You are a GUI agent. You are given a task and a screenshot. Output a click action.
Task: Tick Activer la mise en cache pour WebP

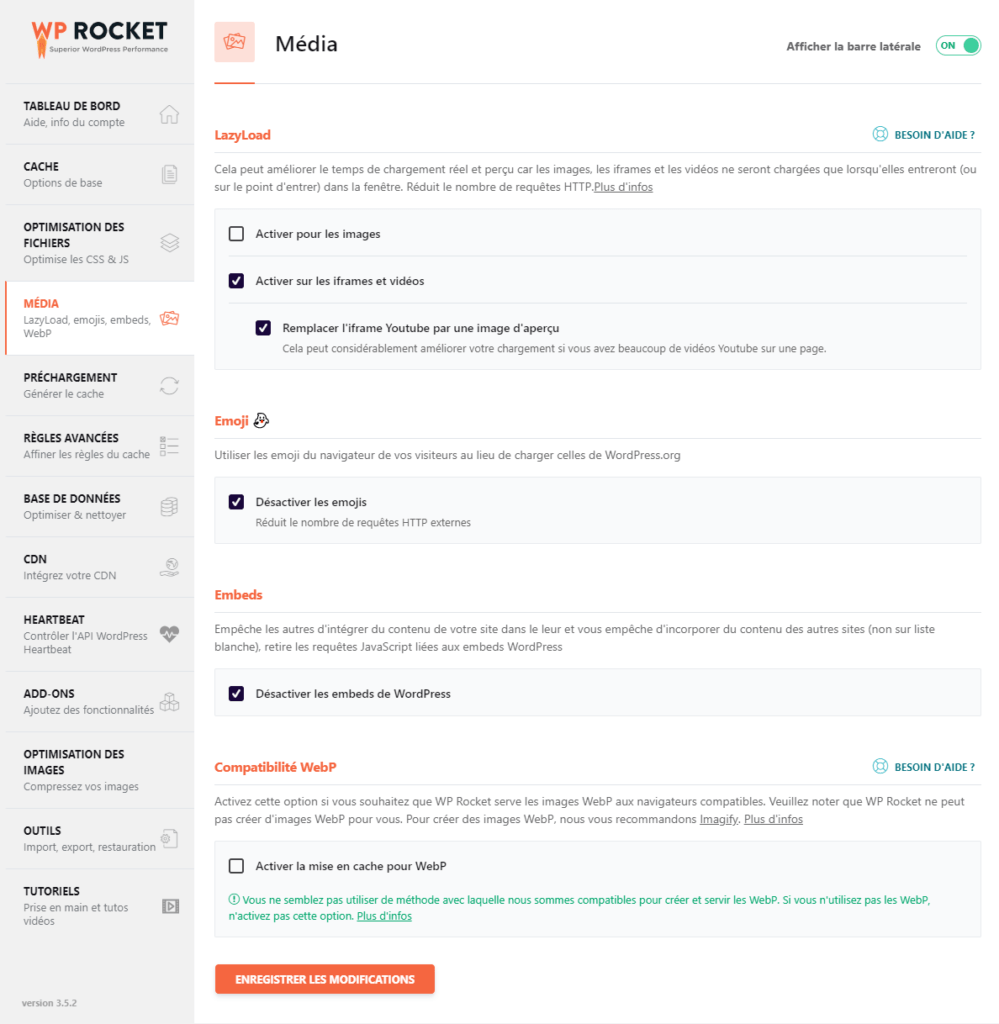[237, 866]
